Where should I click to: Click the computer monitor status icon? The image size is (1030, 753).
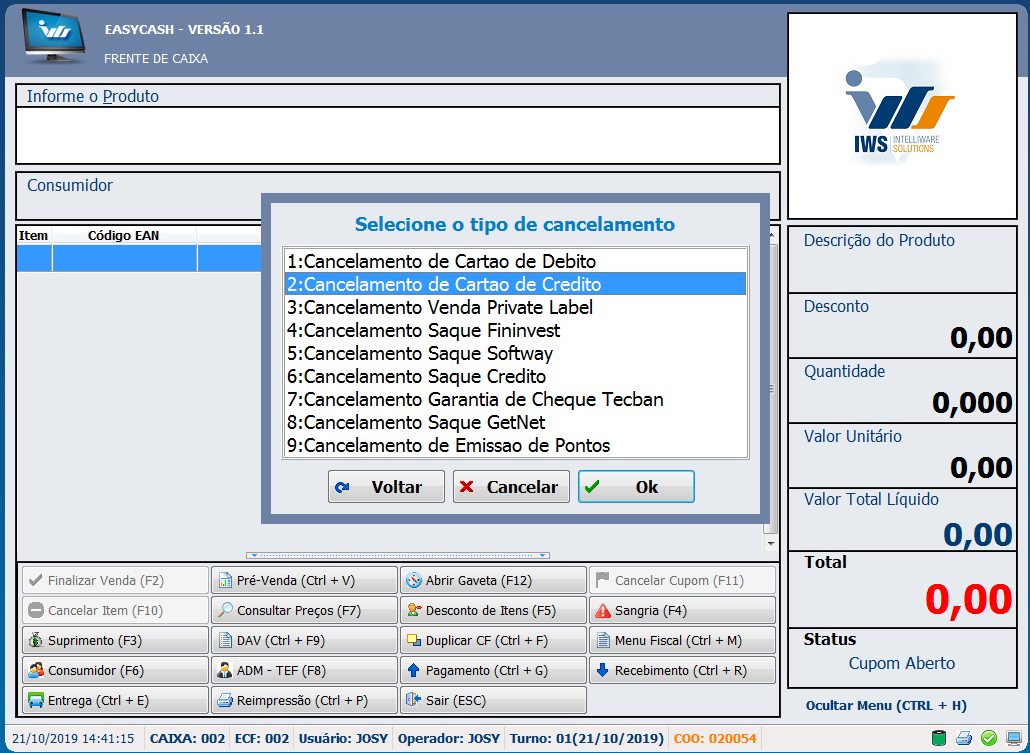(1013, 739)
